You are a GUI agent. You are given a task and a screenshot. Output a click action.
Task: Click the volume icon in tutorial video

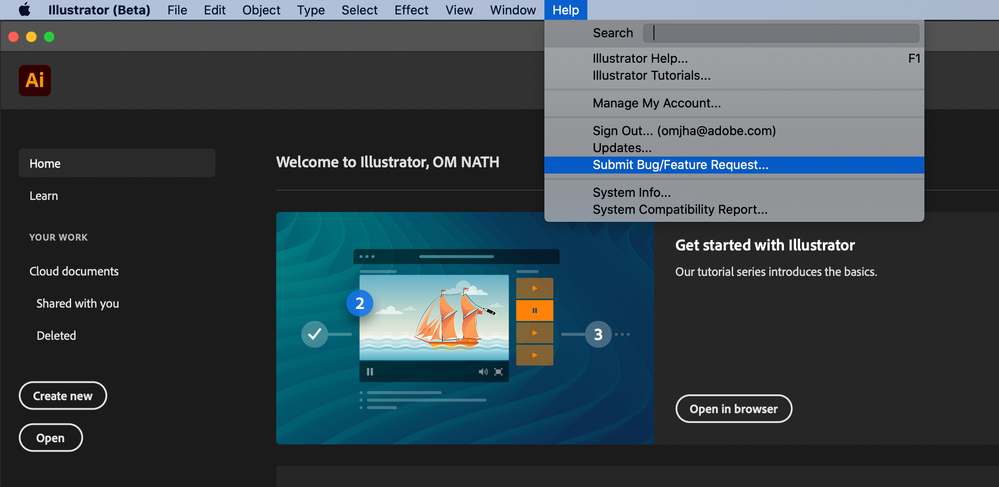483,372
